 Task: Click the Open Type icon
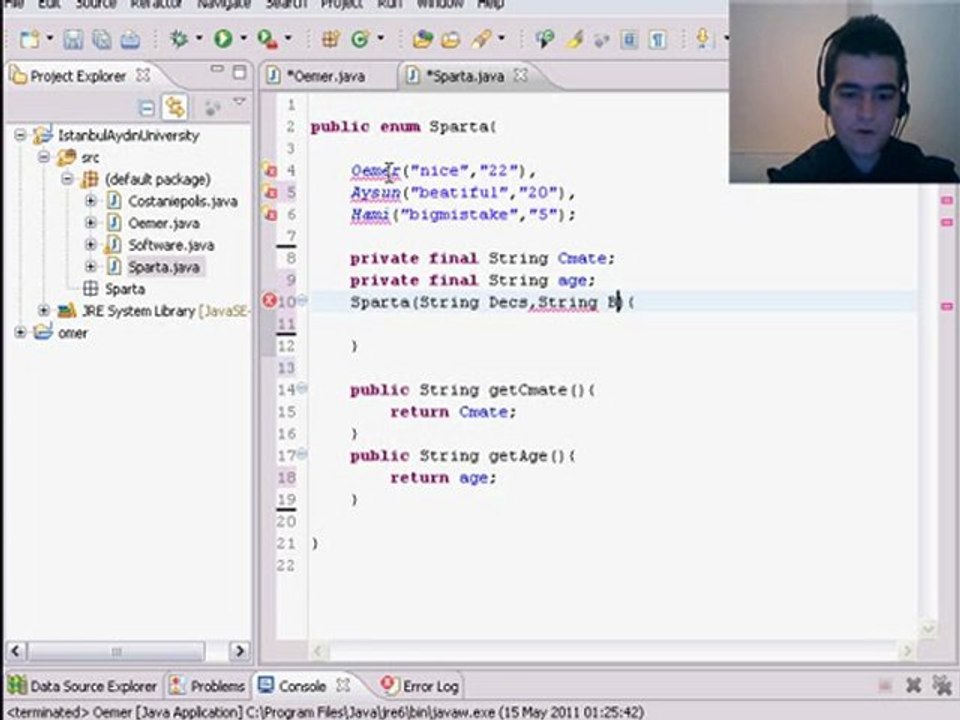(x=422, y=40)
